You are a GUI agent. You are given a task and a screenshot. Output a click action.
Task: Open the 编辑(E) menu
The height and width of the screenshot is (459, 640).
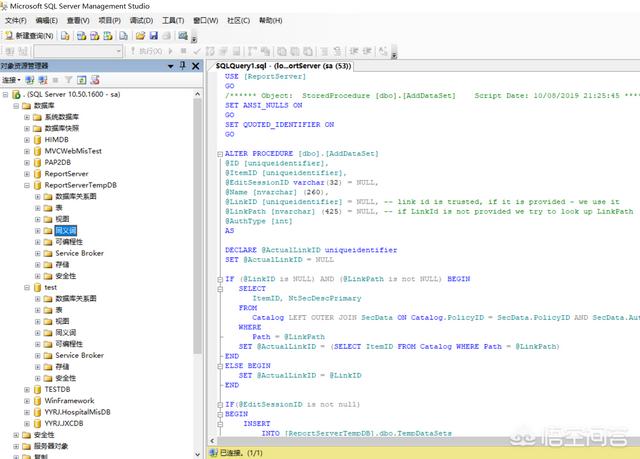point(47,20)
